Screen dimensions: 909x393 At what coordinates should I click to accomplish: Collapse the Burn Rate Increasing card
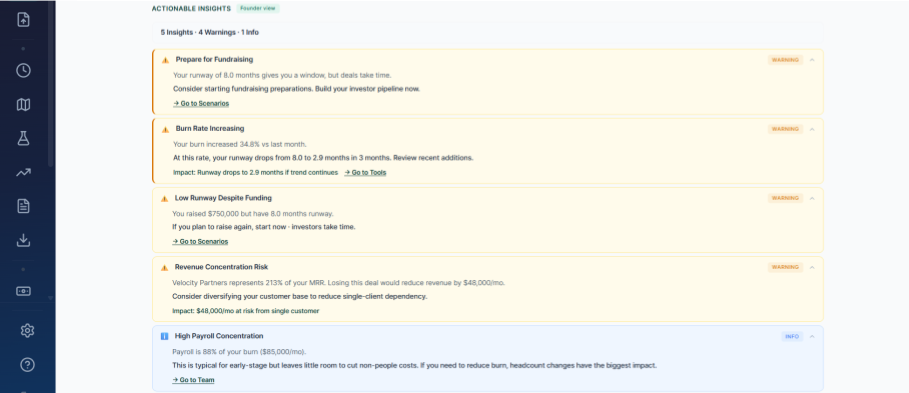point(812,129)
